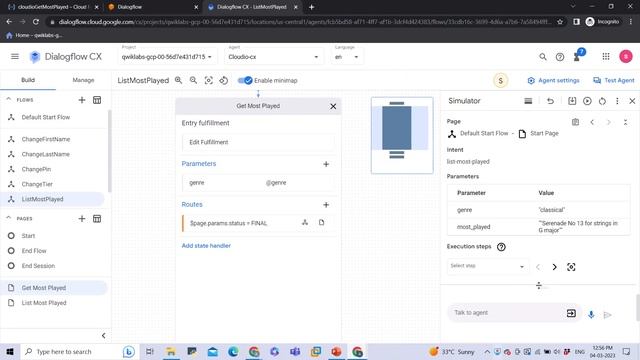Open the Select step dropdown
This screenshot has width=640, height=360.
coord(488,266)
